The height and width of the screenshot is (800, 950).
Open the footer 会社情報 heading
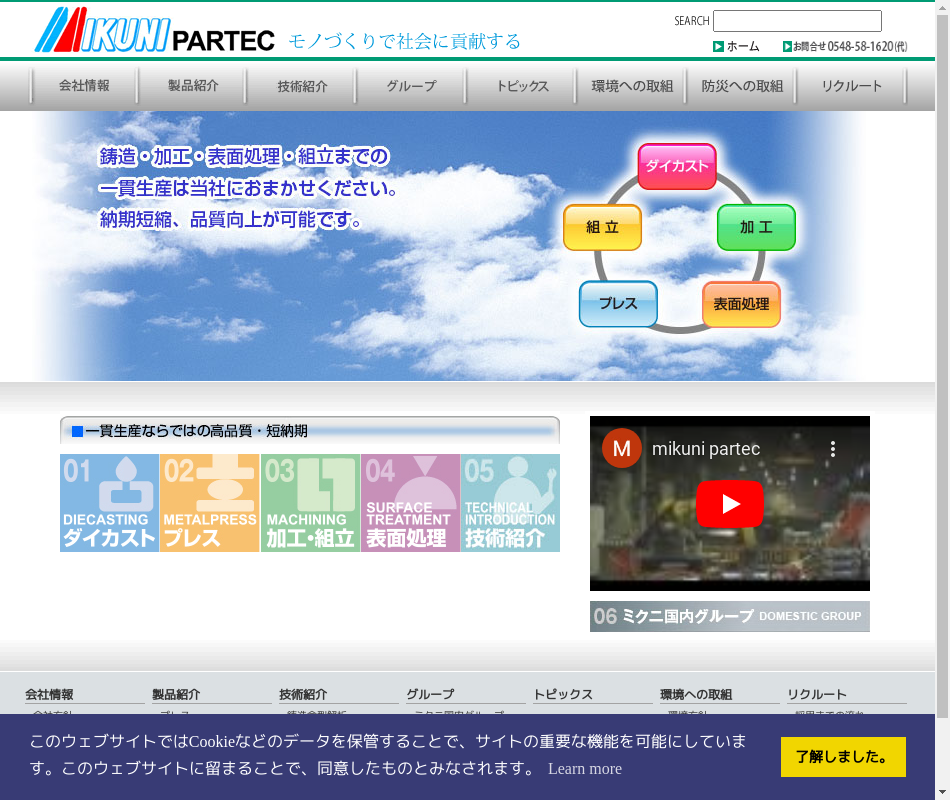[x=49, y=695]
